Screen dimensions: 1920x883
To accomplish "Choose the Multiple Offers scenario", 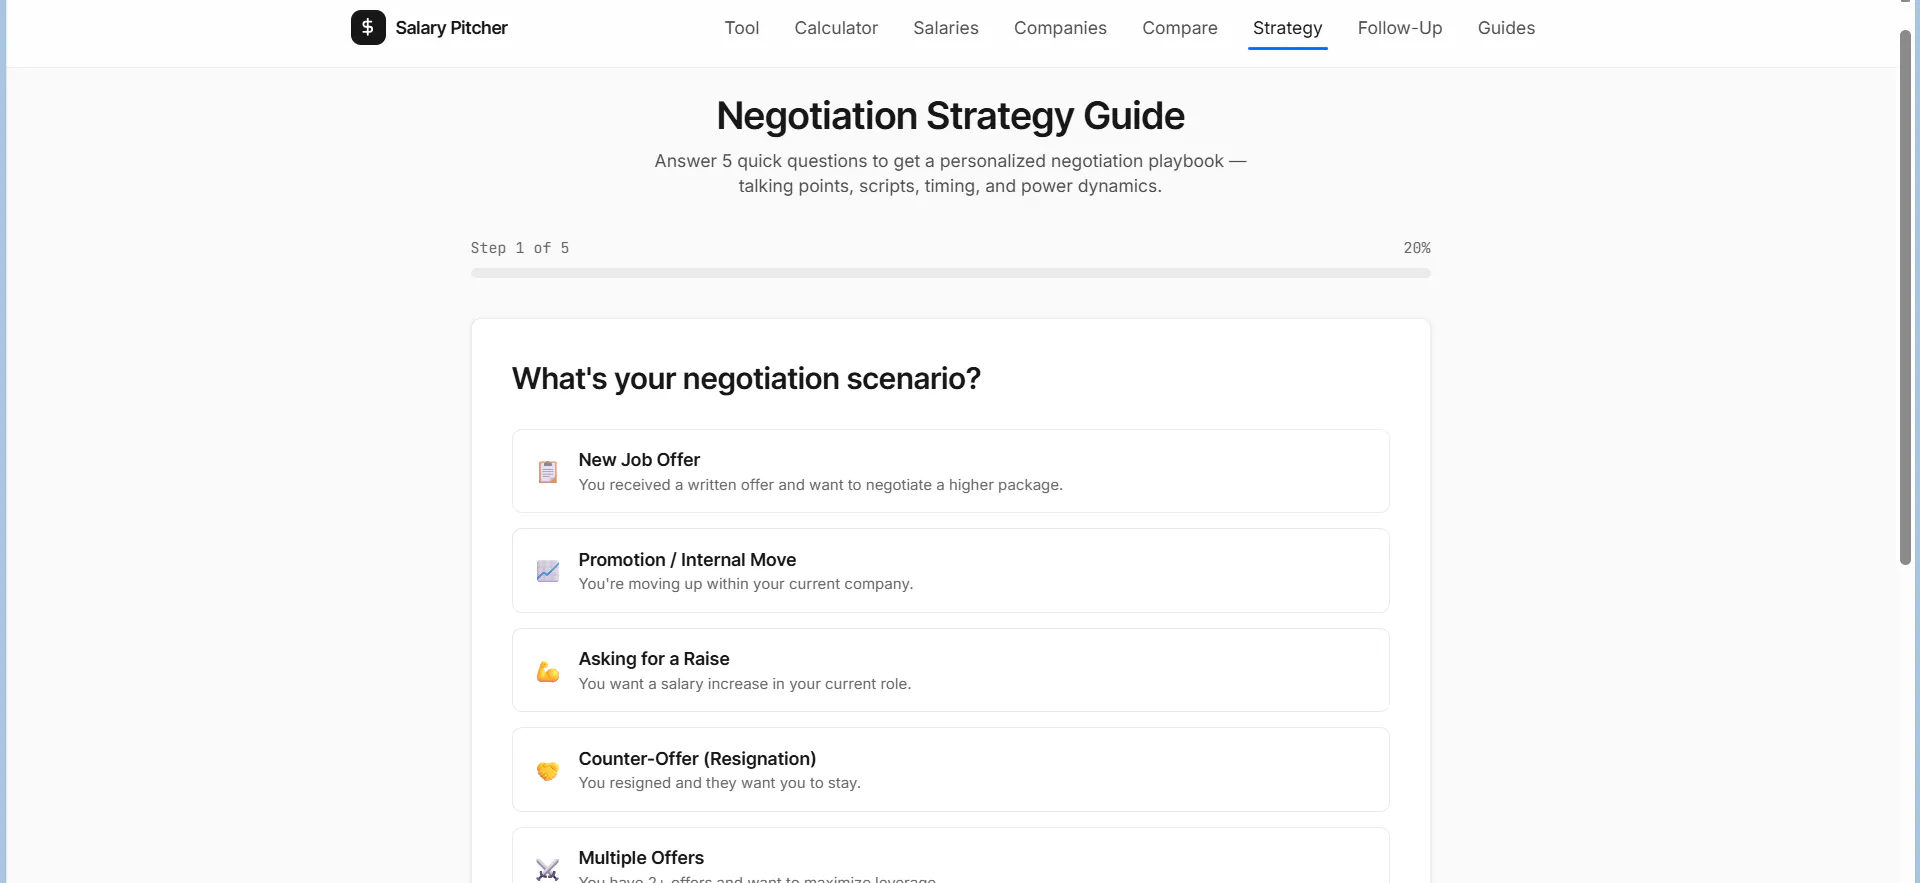I will [951, 856].
